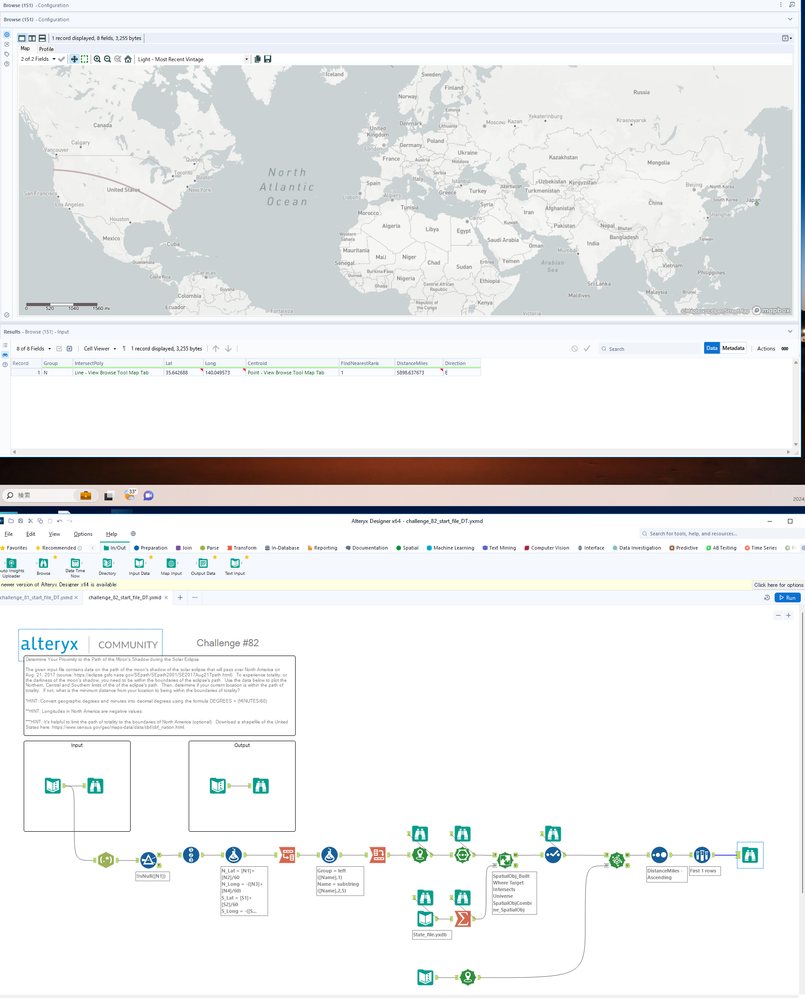Image resolution: width=805 pixels, height=998 pixels.
Task: Click the map home extent icon
Action: pos(128,59)
